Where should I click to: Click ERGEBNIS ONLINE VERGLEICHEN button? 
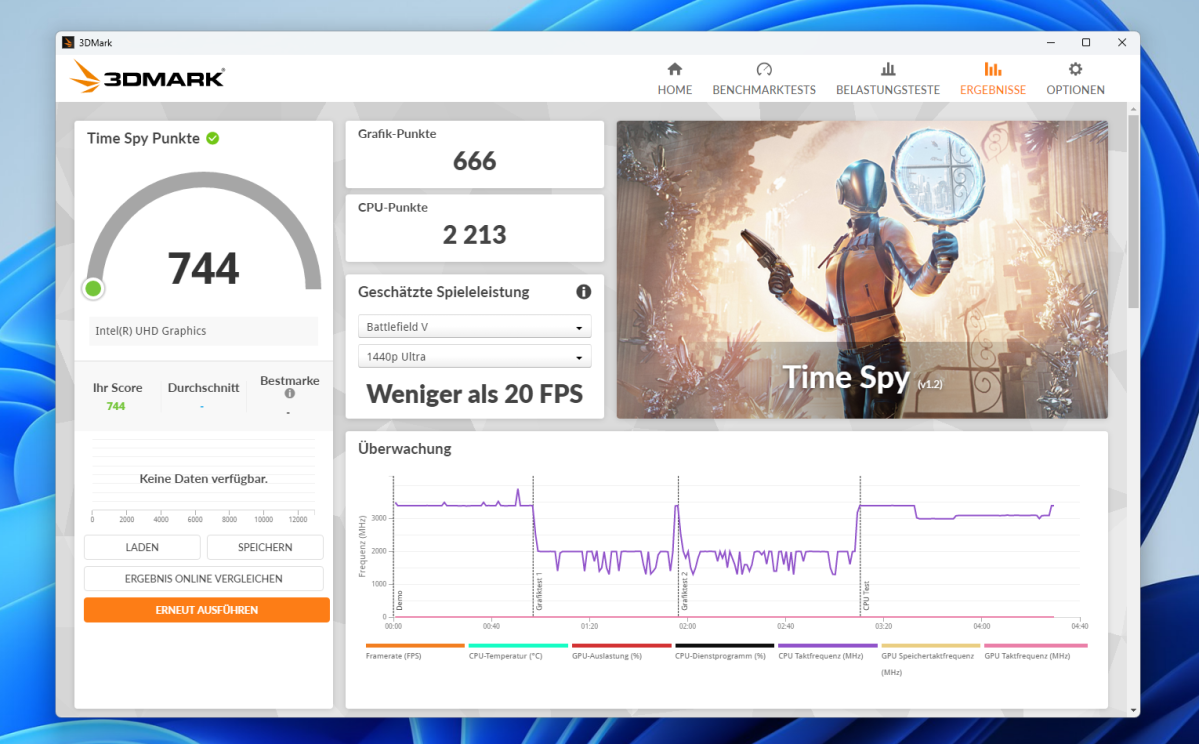[203, 579]
